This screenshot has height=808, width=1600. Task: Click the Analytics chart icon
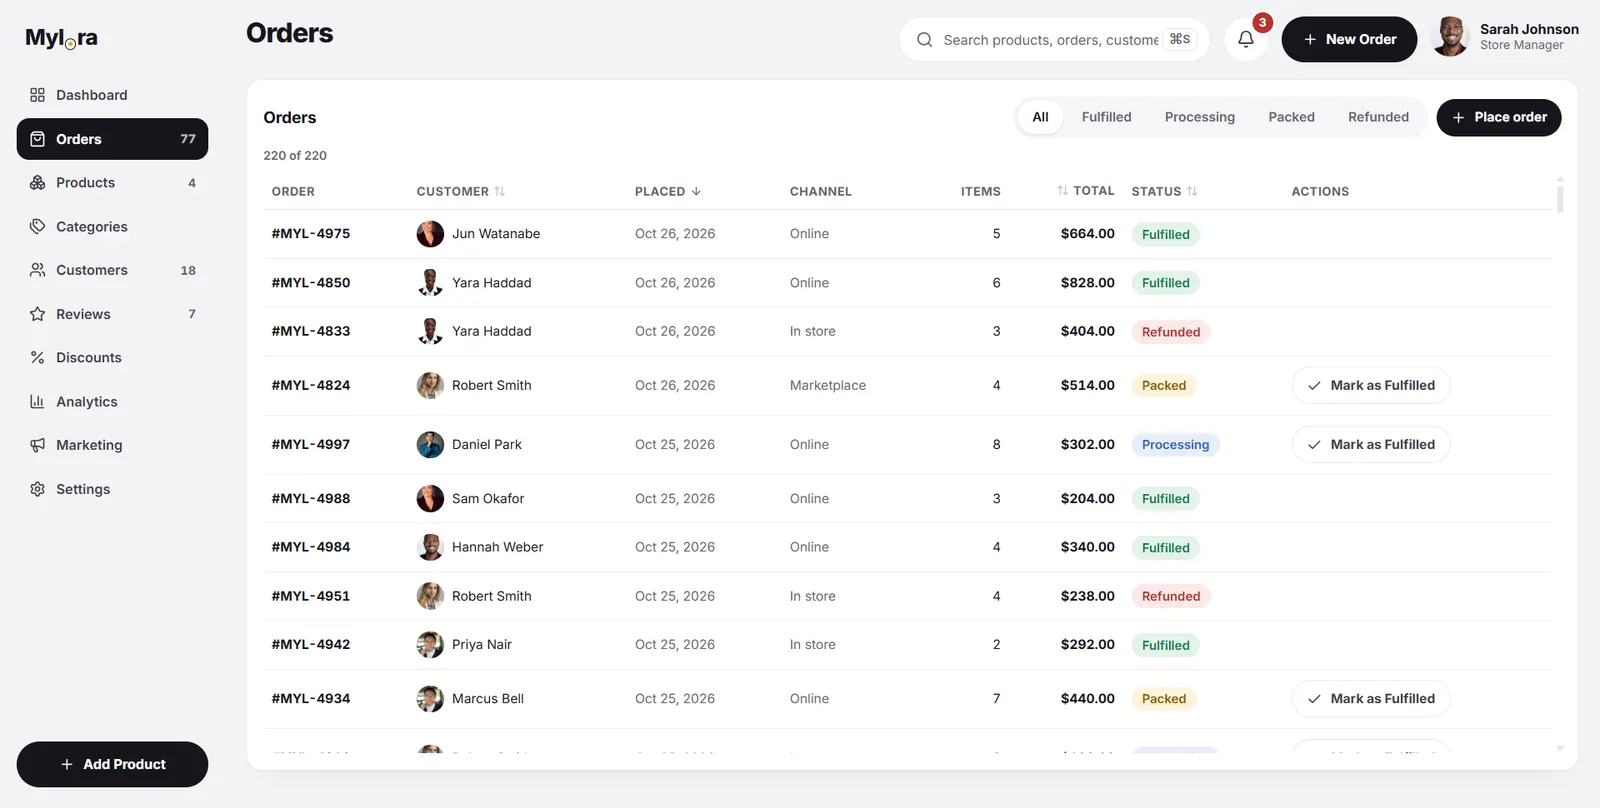(x=37, y=402)
